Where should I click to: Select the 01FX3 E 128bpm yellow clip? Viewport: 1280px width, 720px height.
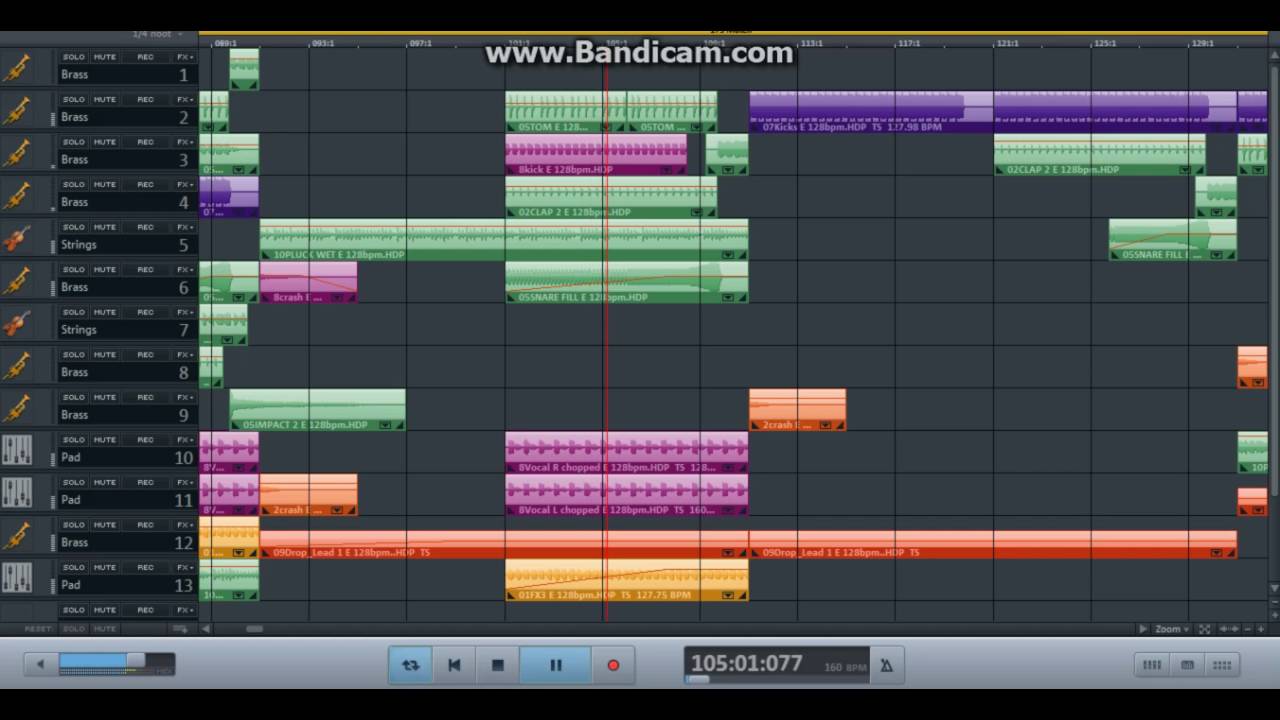pyautogui.click(x=627, y=580)
